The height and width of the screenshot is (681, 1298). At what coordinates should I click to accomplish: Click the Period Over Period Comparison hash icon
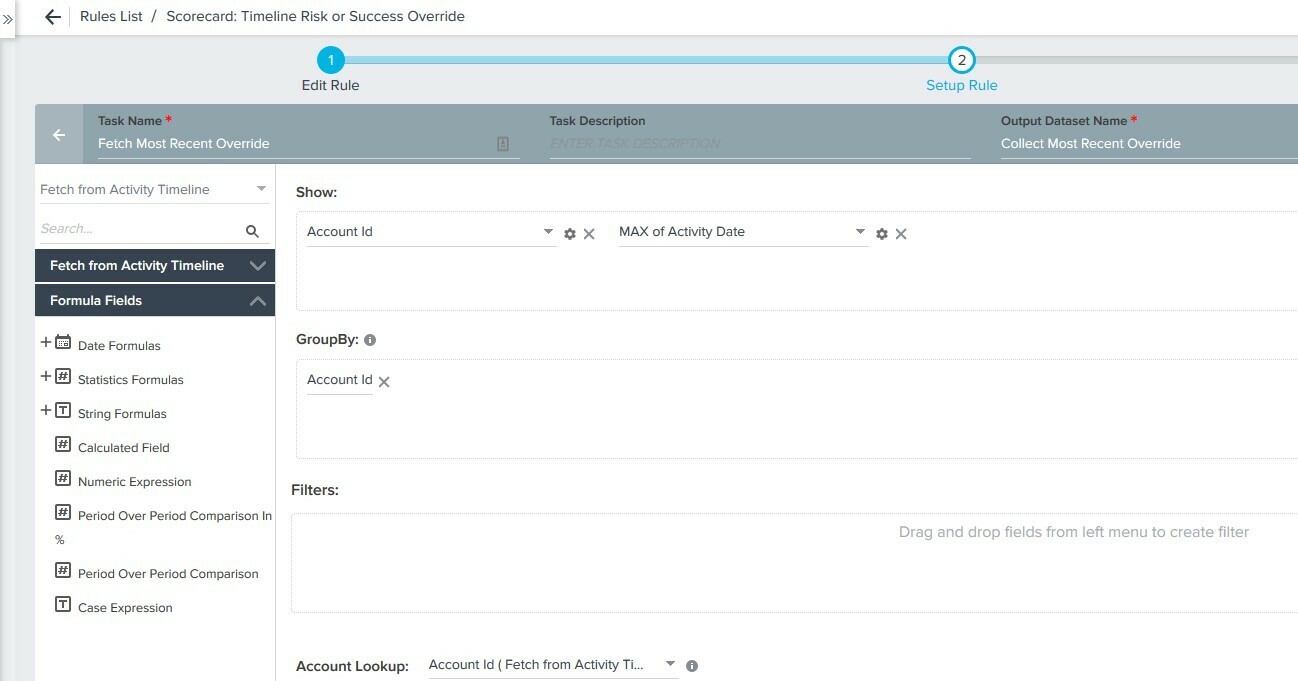click(x=63, y=570)
